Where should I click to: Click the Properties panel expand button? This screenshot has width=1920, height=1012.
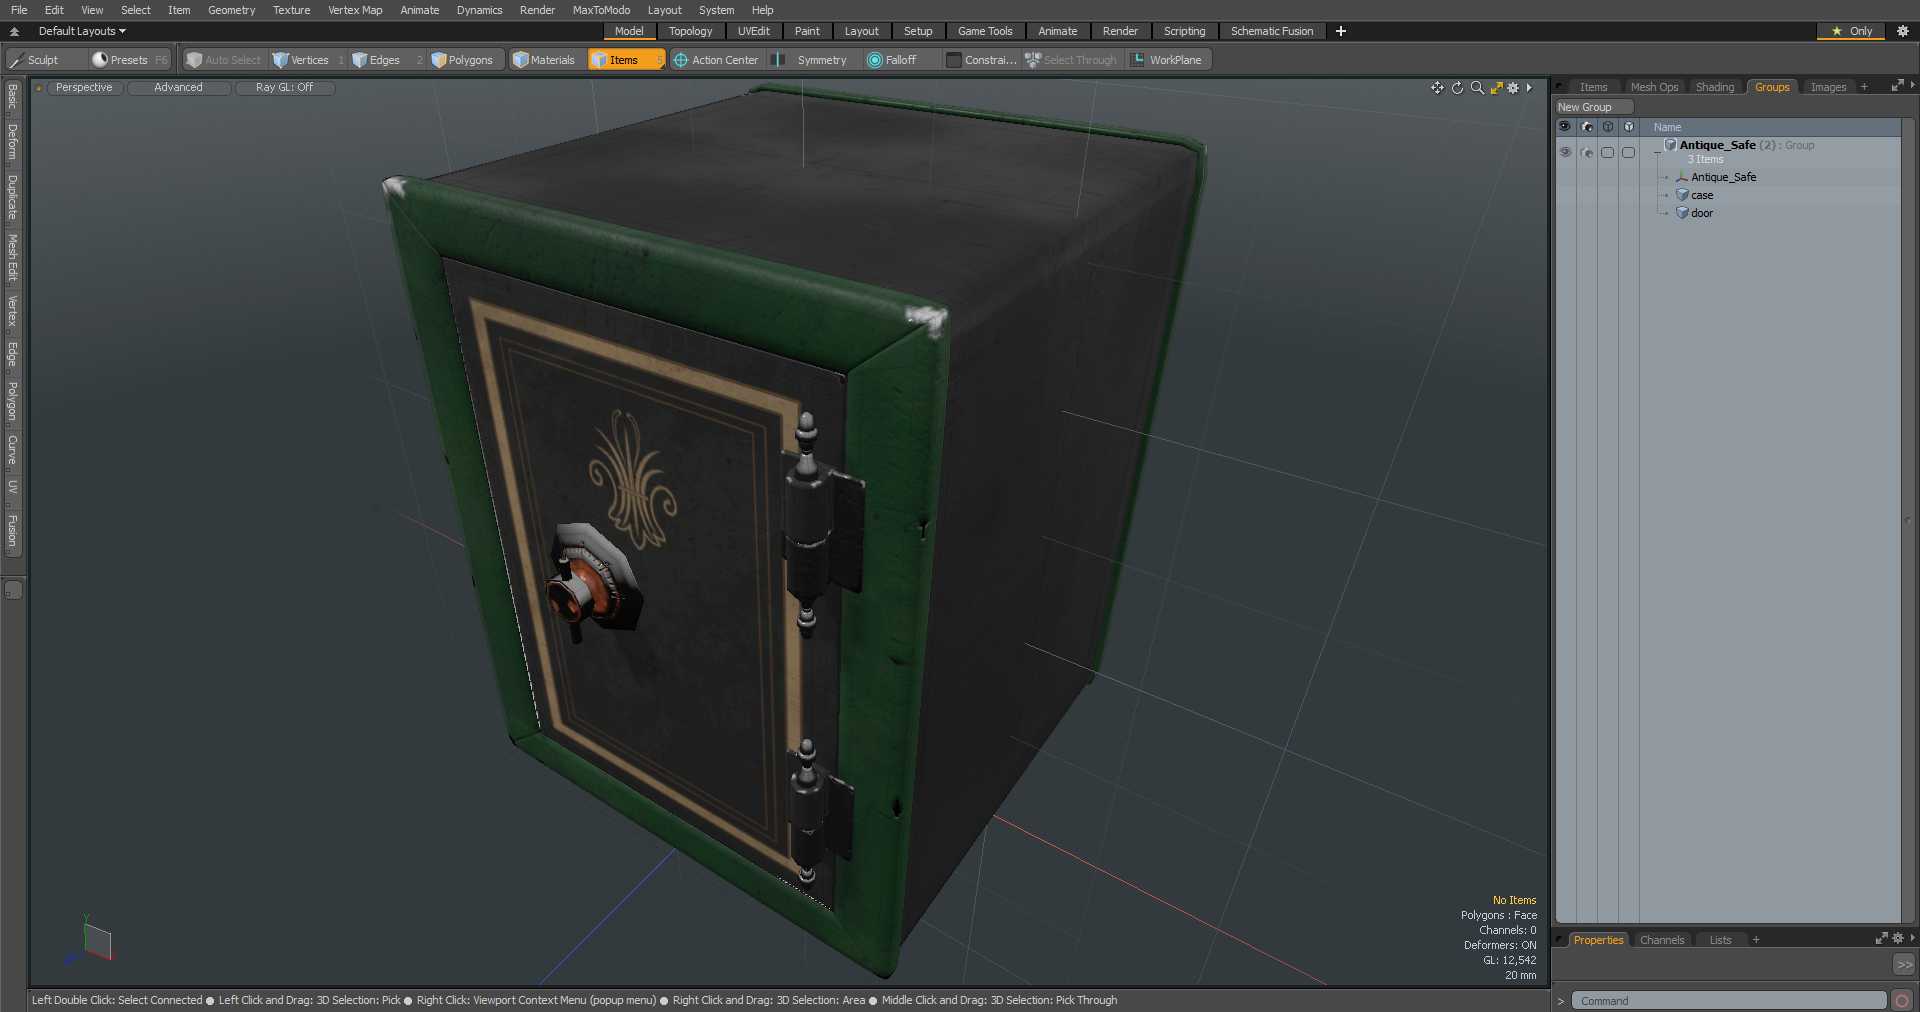1881,939
